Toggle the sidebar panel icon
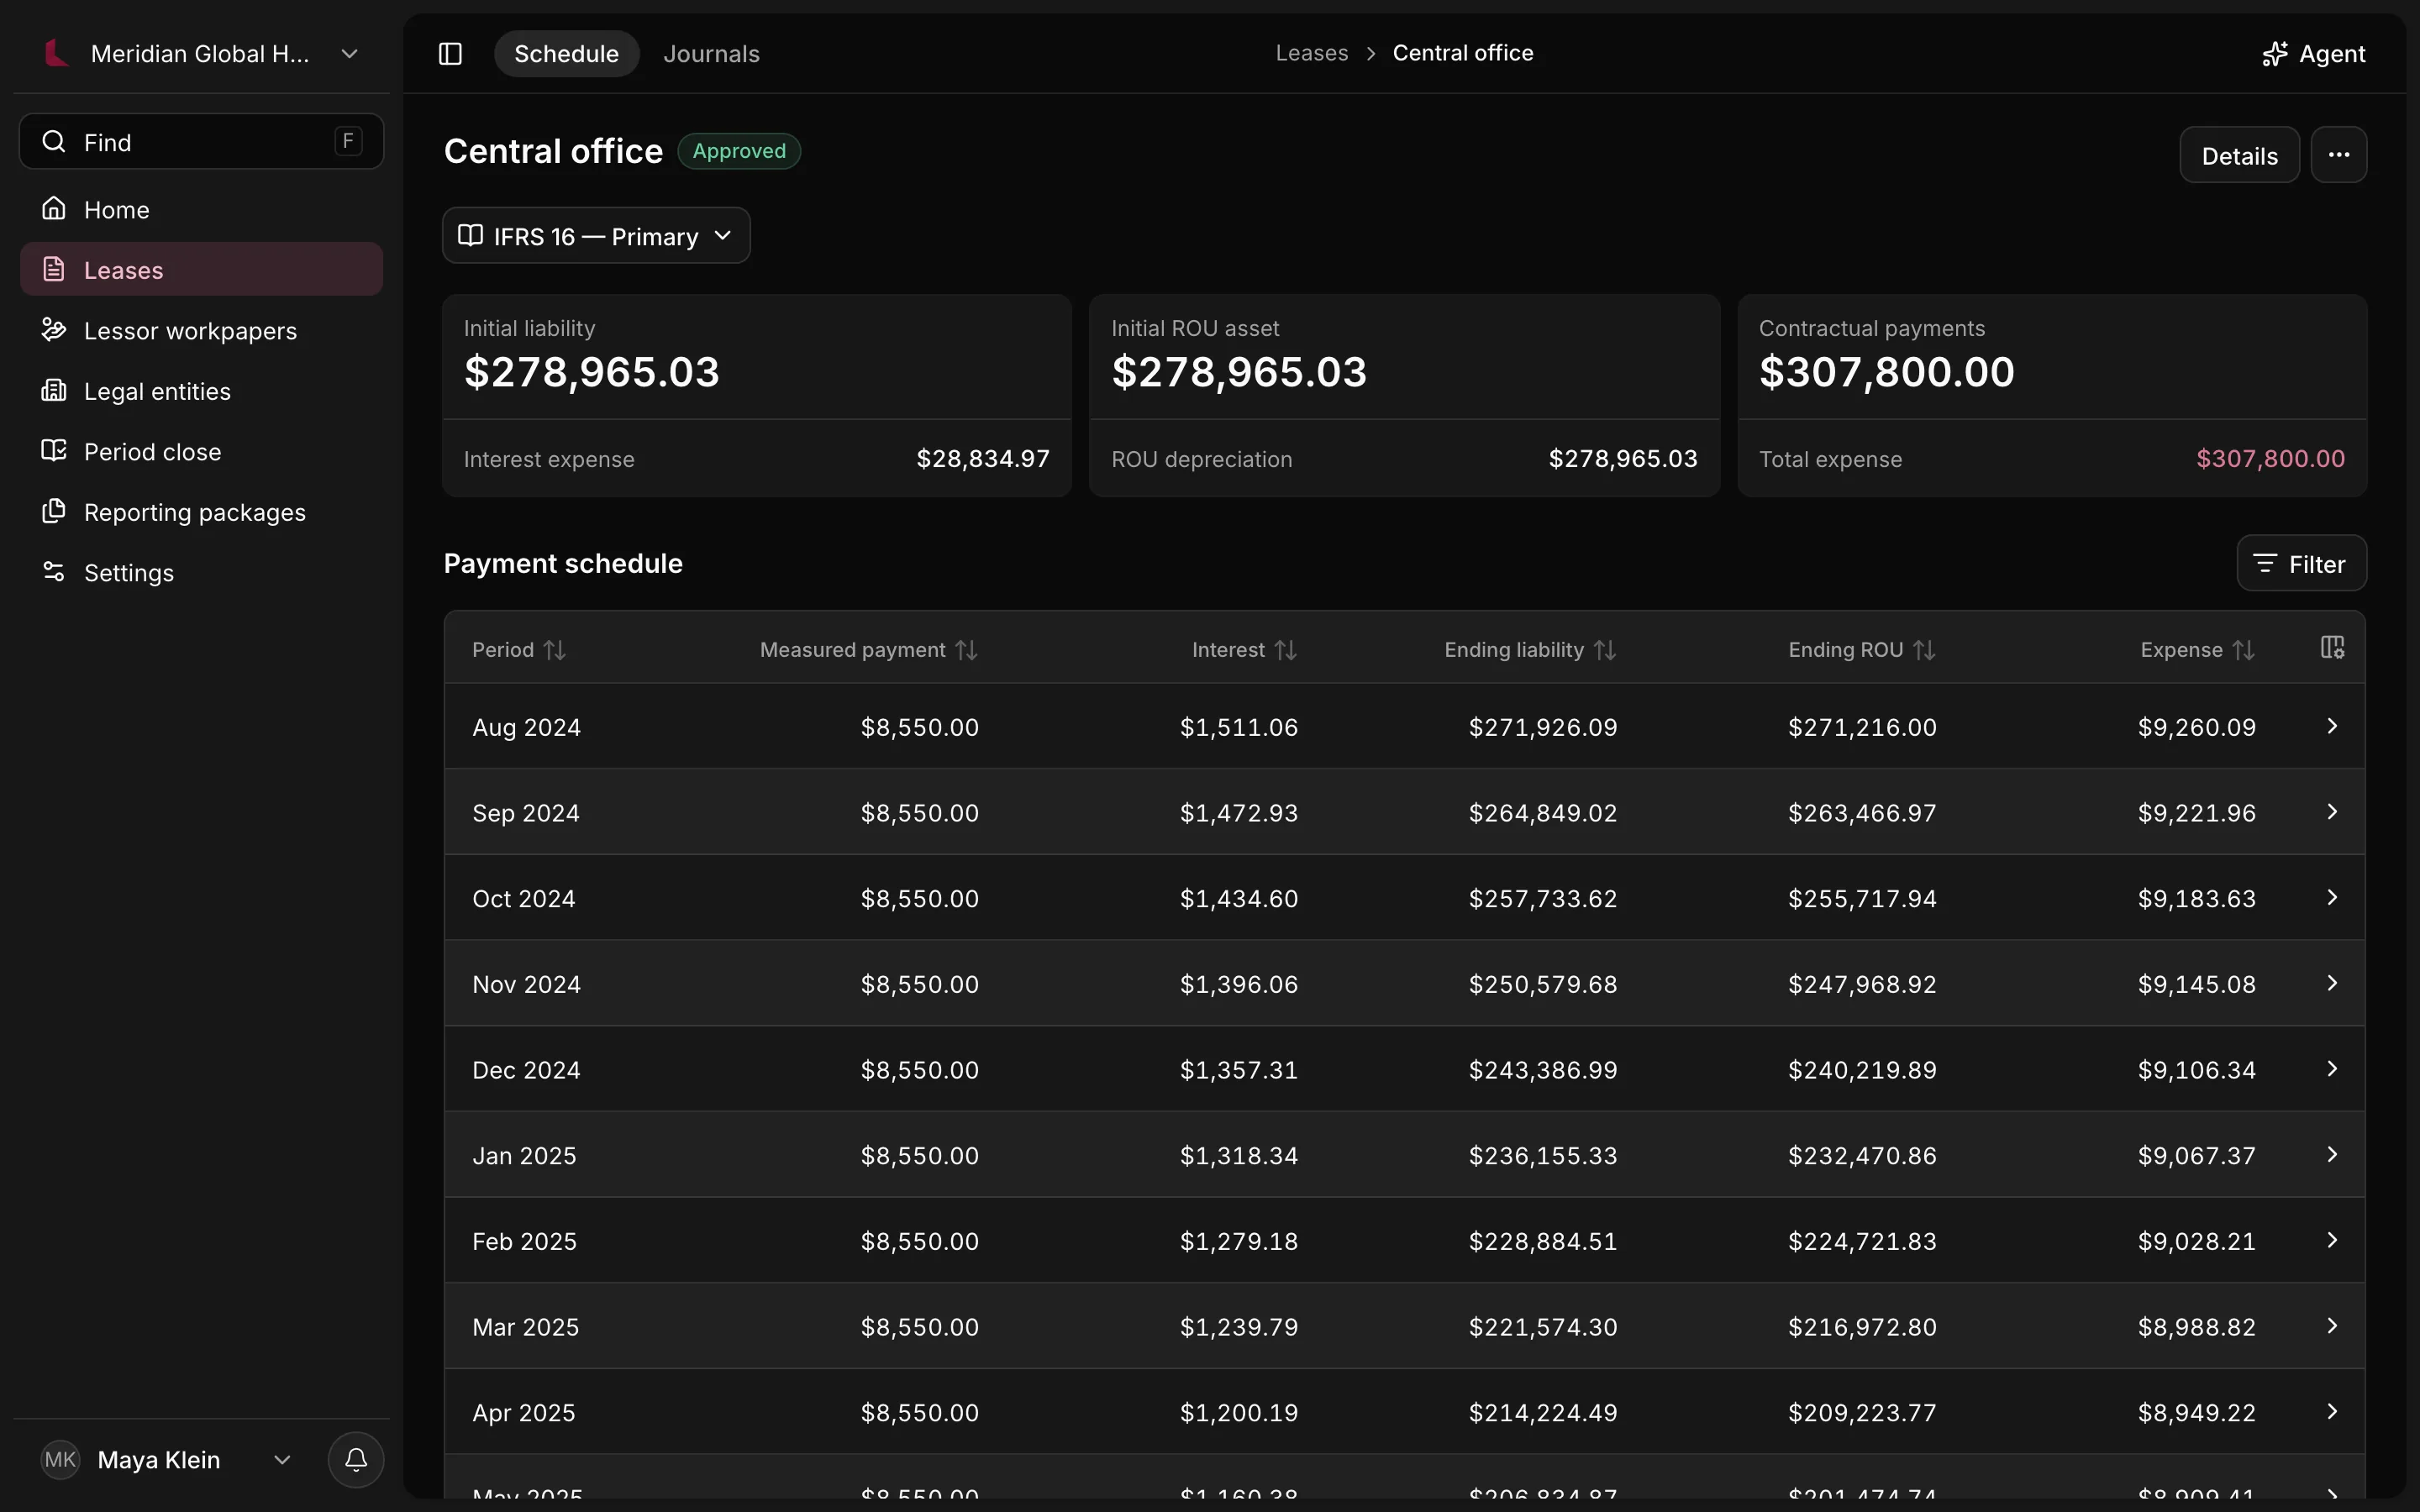The width and height of the screenshot is (2420, 1512). (x=450, y=54)
